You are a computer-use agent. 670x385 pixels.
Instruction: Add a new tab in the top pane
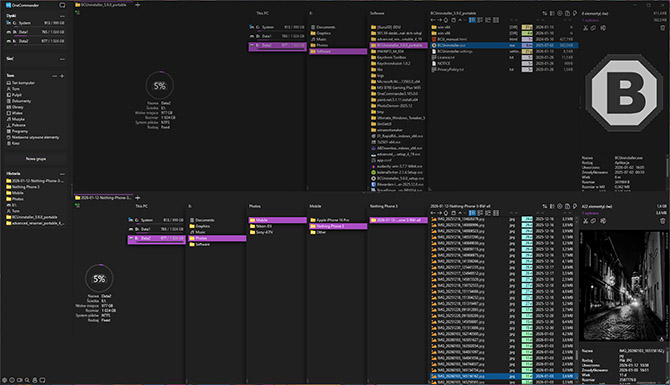click(x=138, y=5)
